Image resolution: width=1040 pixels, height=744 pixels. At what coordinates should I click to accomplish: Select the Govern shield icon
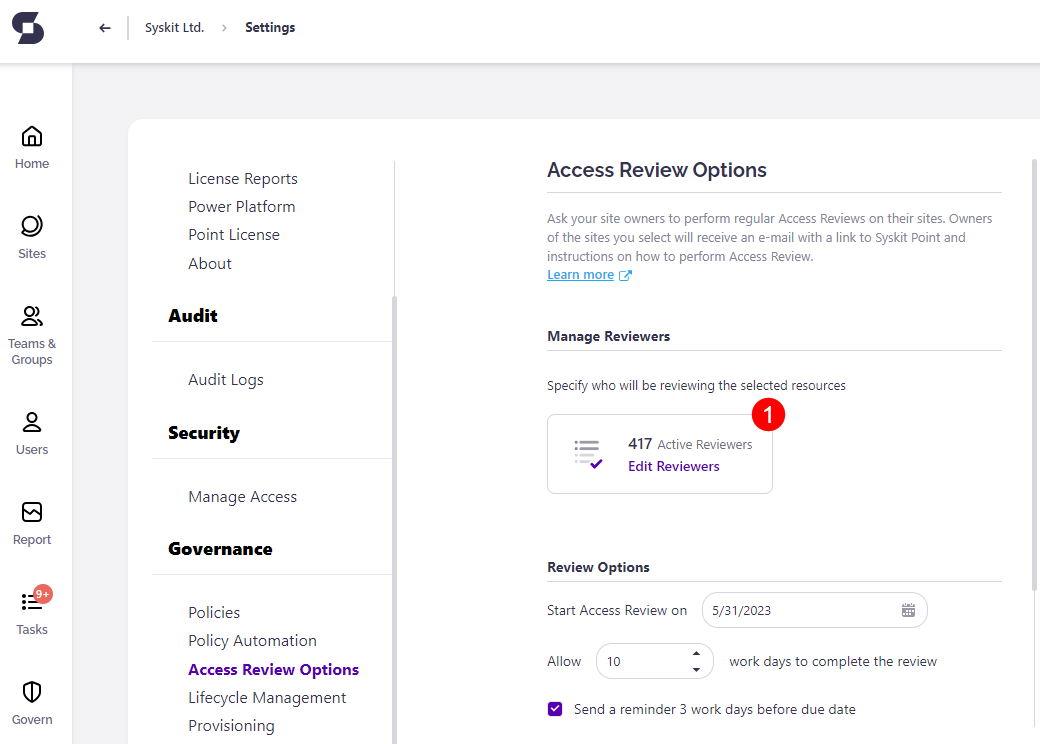(31, 692)
